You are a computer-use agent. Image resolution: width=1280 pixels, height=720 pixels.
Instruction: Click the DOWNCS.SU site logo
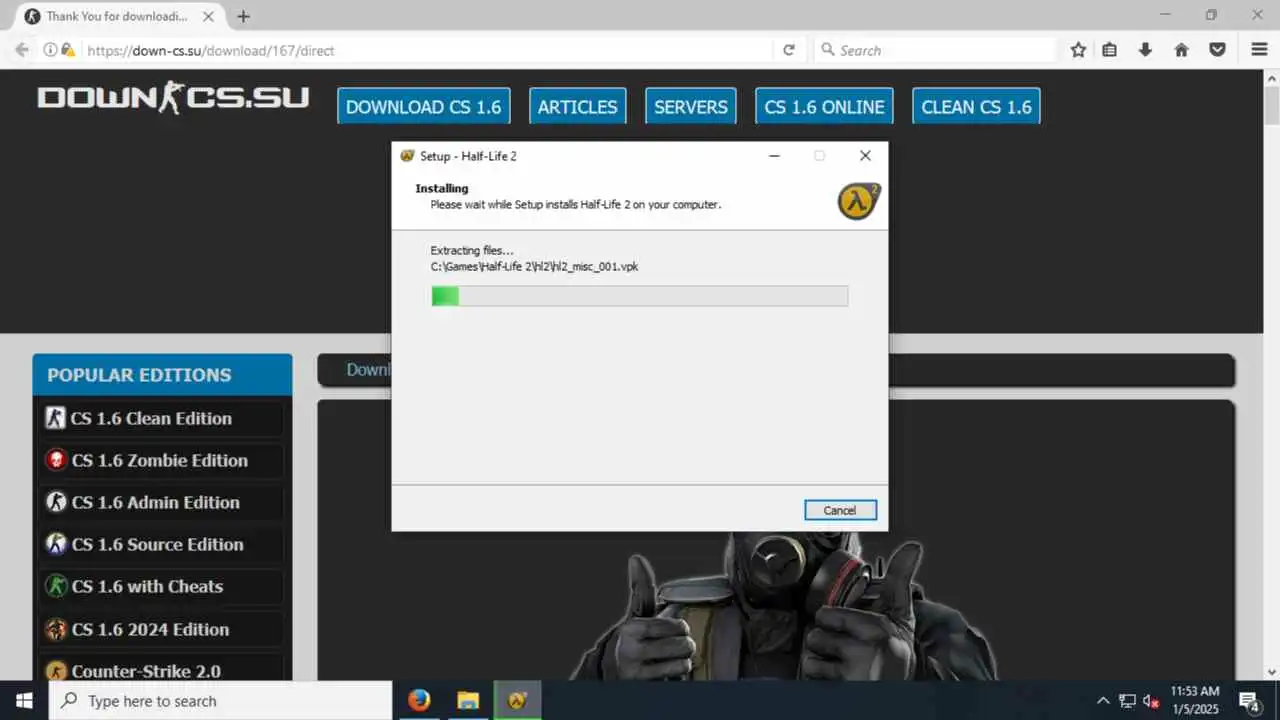point(173,98)
